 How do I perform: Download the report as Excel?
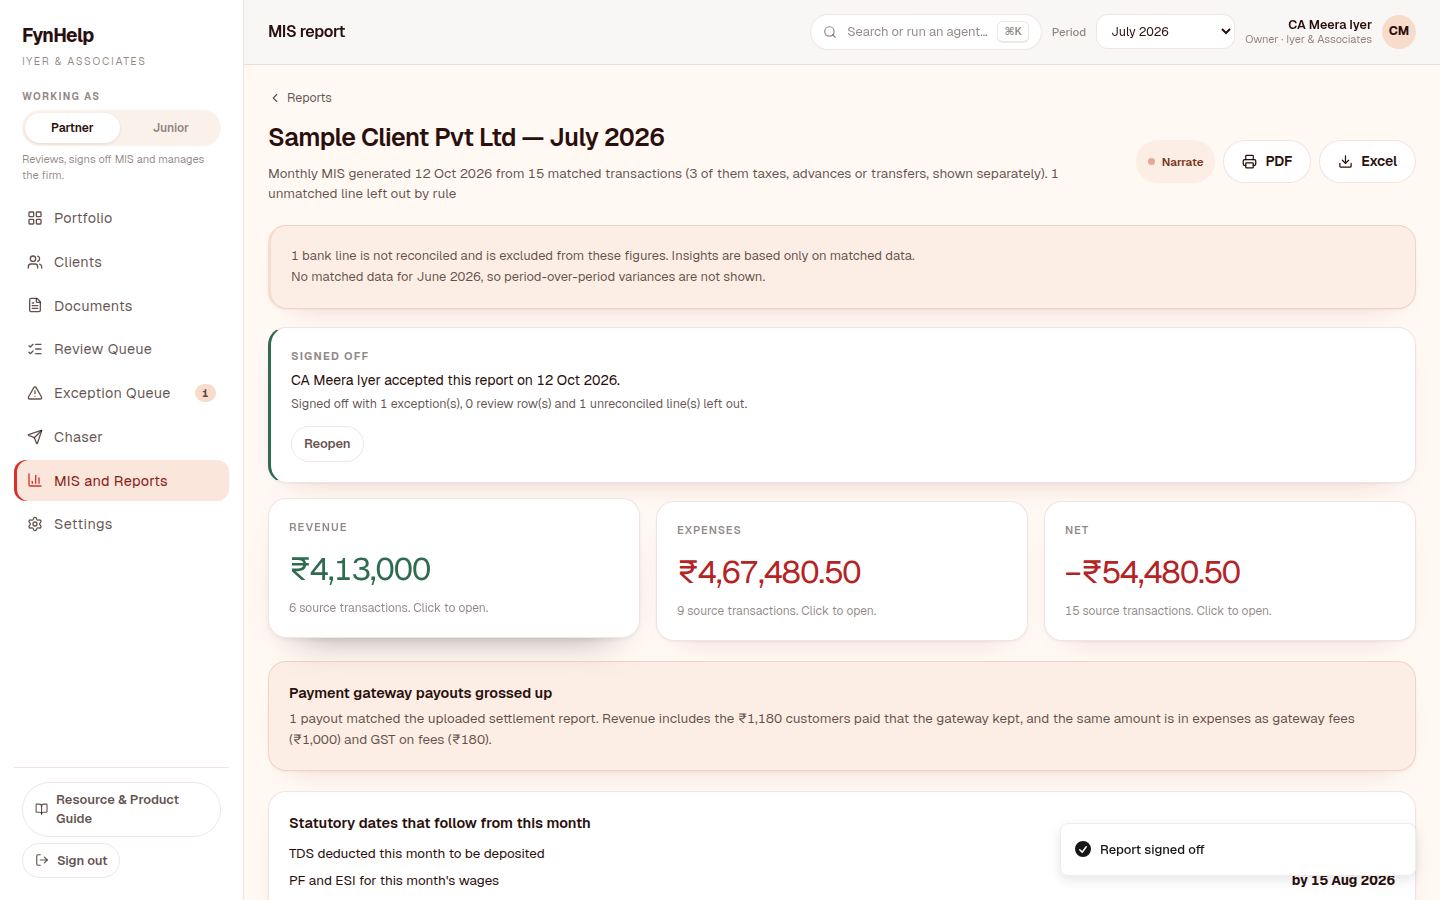click(1367, 162)
